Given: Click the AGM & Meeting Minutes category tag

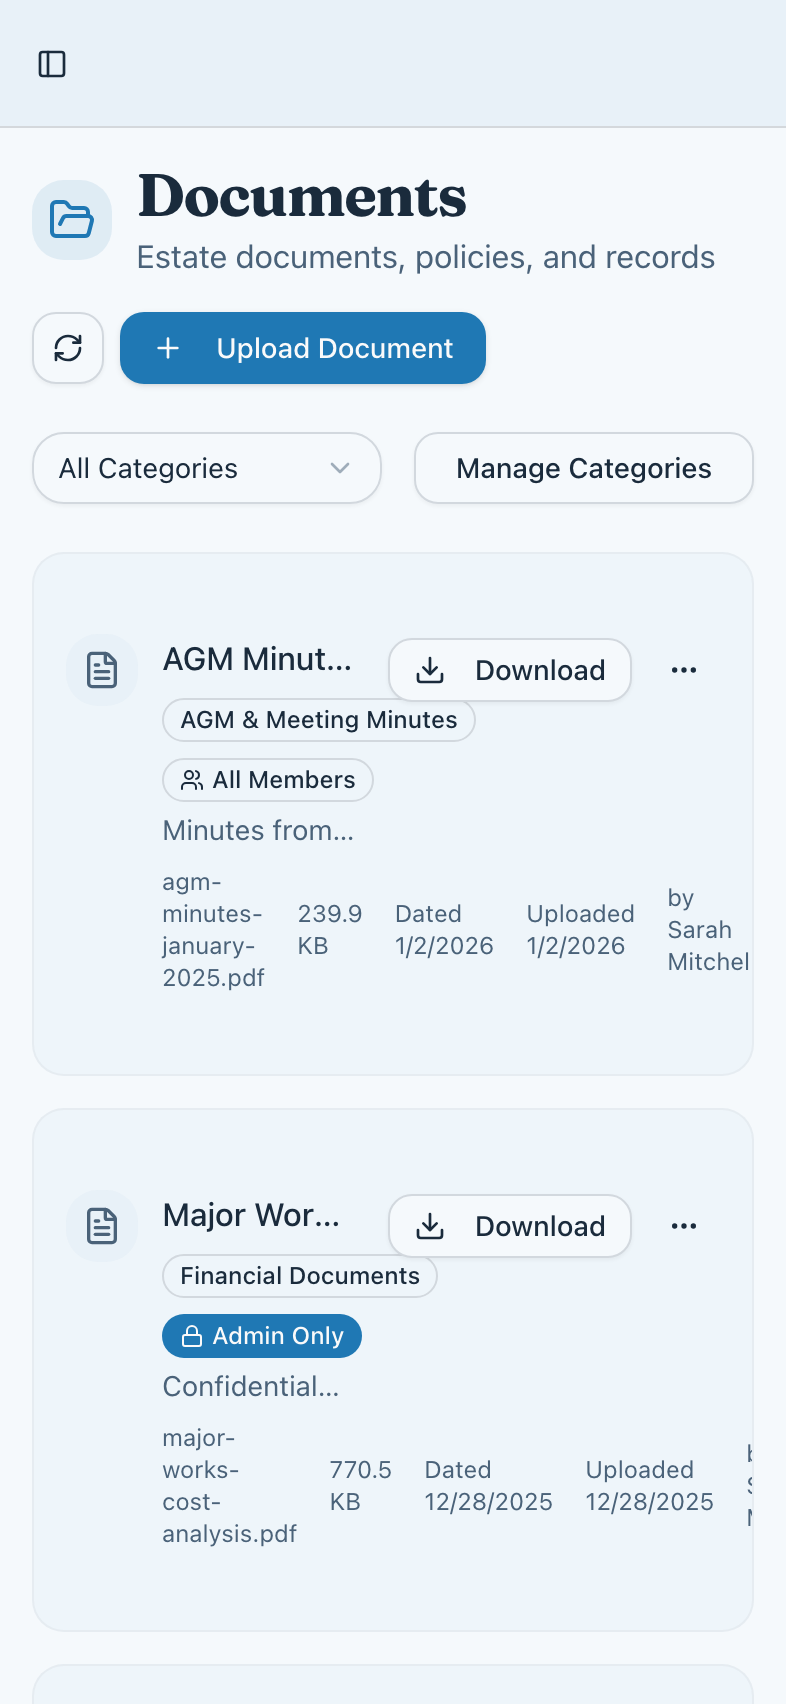Looking at the screenshot, I should [x=318, y=720].
